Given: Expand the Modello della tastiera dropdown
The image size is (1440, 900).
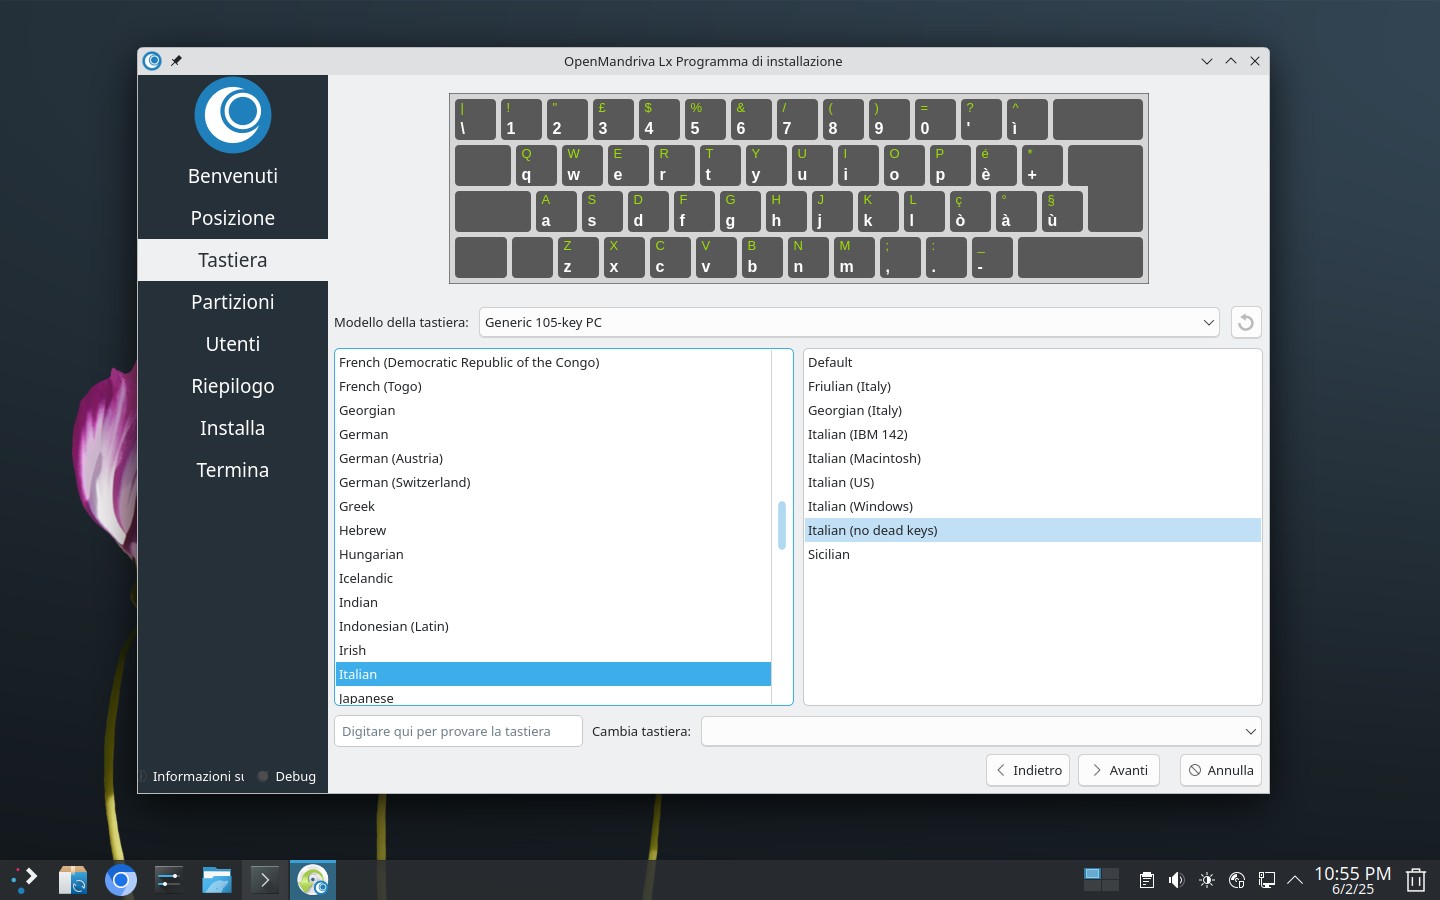Looking at the screenshot, I should (849, 322).
